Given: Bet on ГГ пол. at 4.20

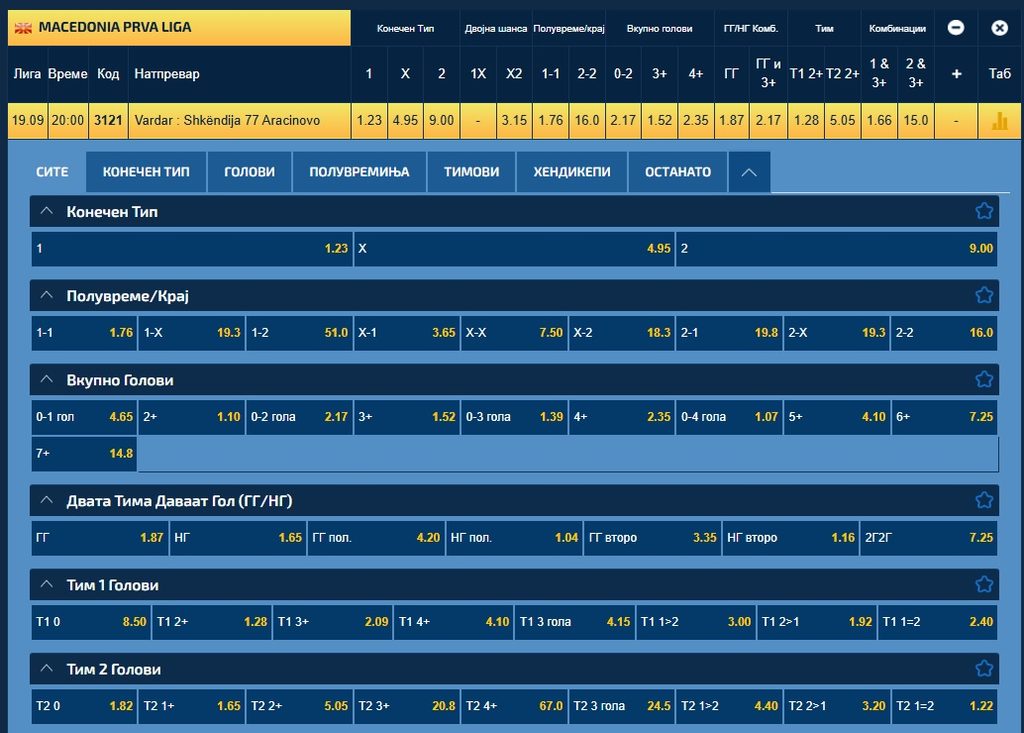Looking at the screenshot, I should [376, 538].
